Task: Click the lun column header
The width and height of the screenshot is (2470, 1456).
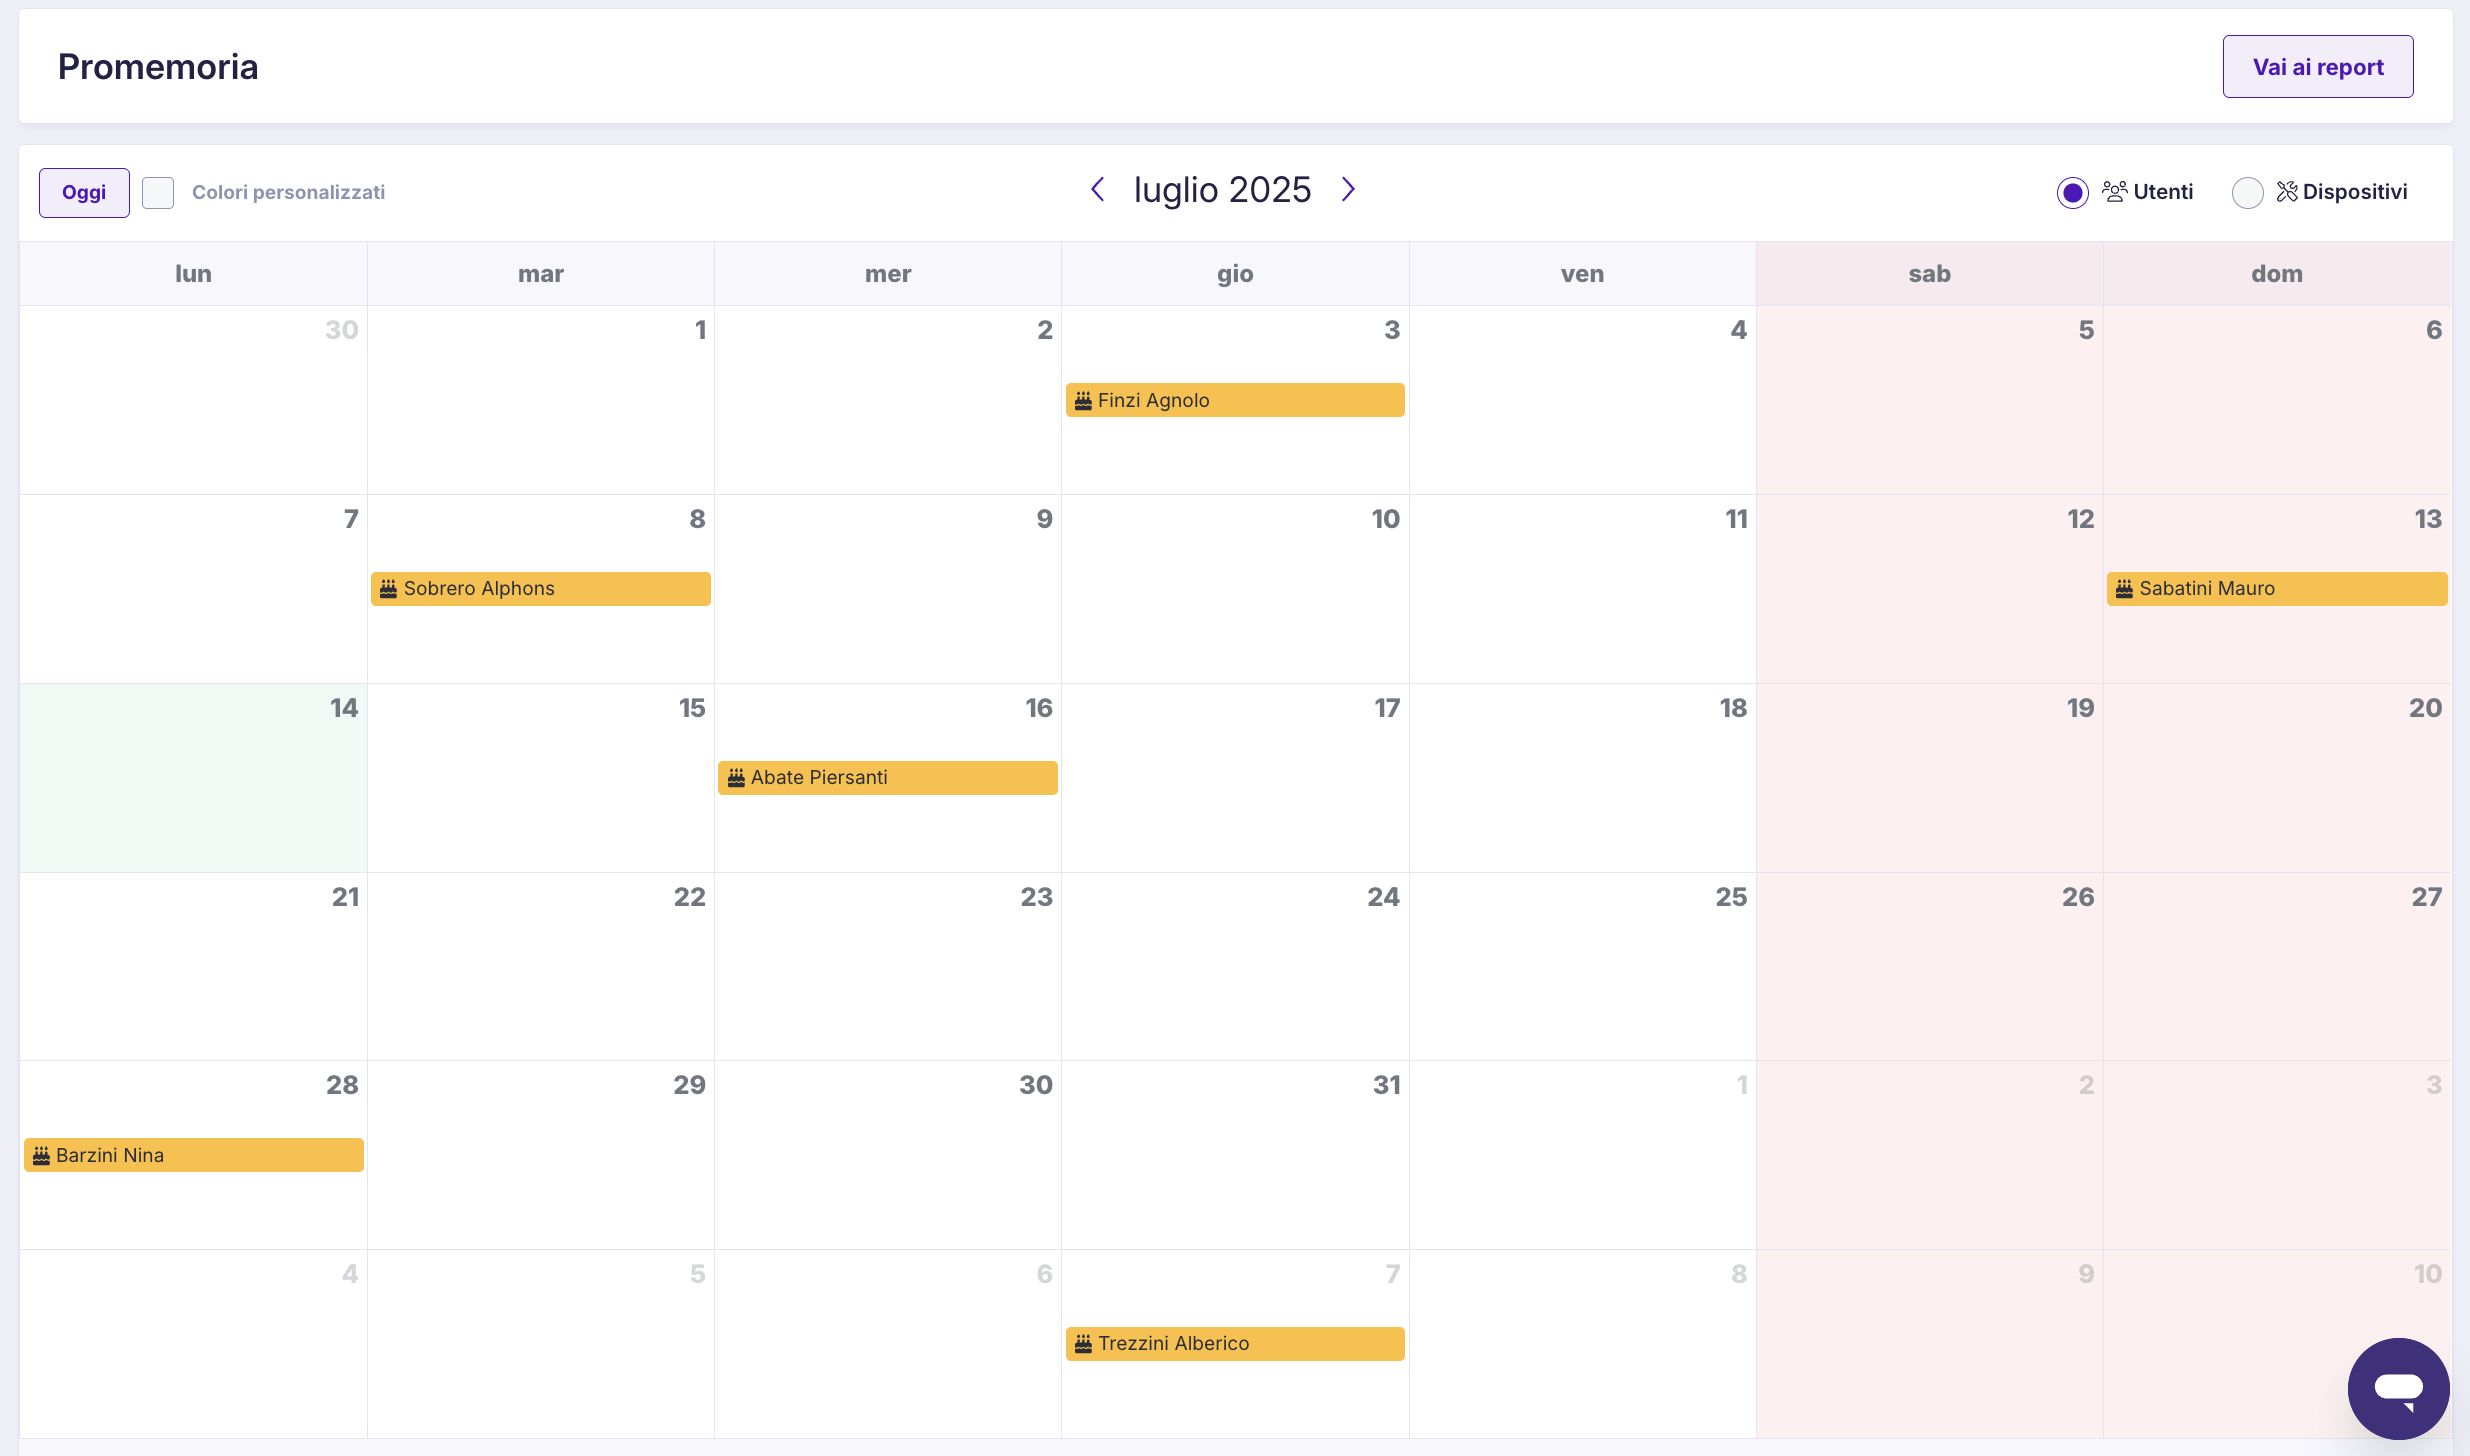Action: coord(193,274)
